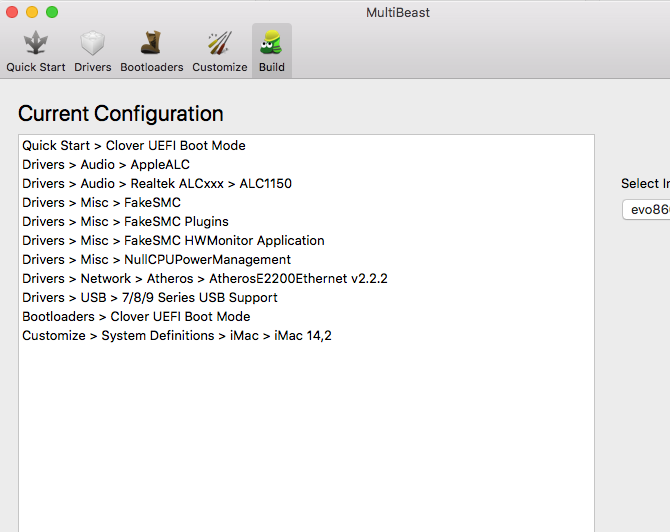Select the Realtek ALCxxx > ALC1150 row
Image resolution: width=670 pixels, height=532 pixels.
[306, 184]
